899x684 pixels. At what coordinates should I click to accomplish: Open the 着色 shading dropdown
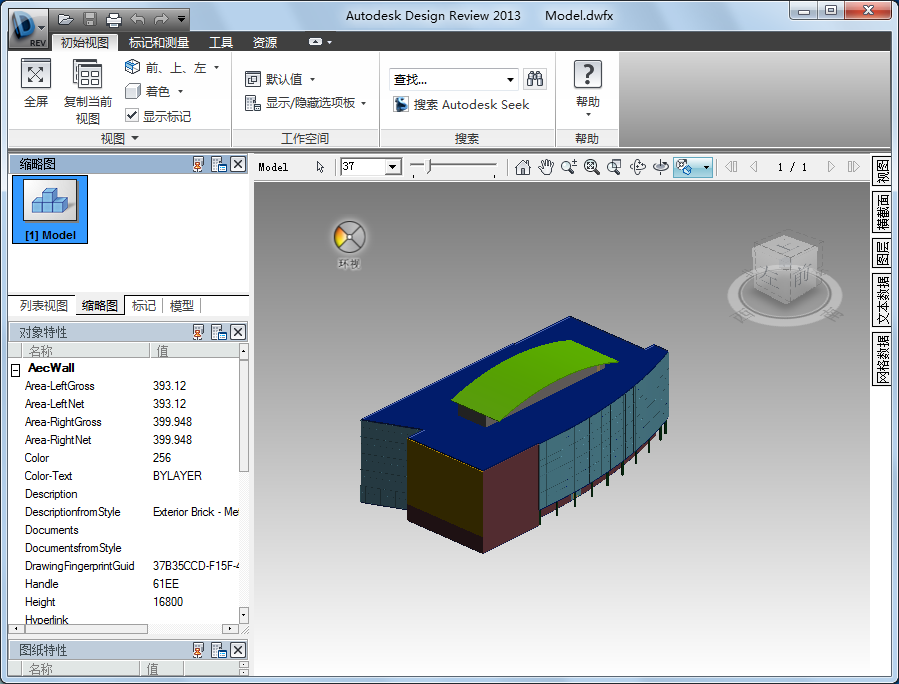point(180,91)
